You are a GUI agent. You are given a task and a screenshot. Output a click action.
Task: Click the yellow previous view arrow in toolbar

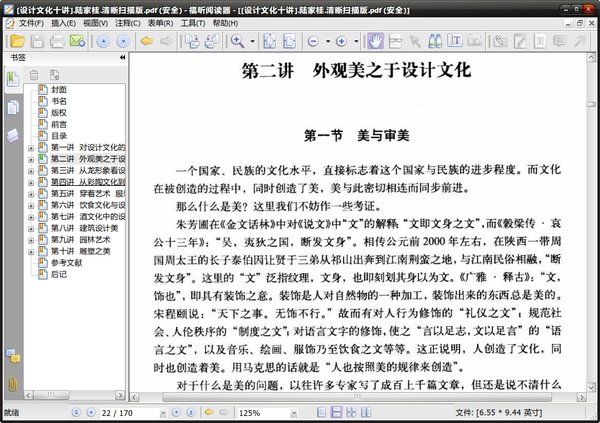[x=147, y=41]
